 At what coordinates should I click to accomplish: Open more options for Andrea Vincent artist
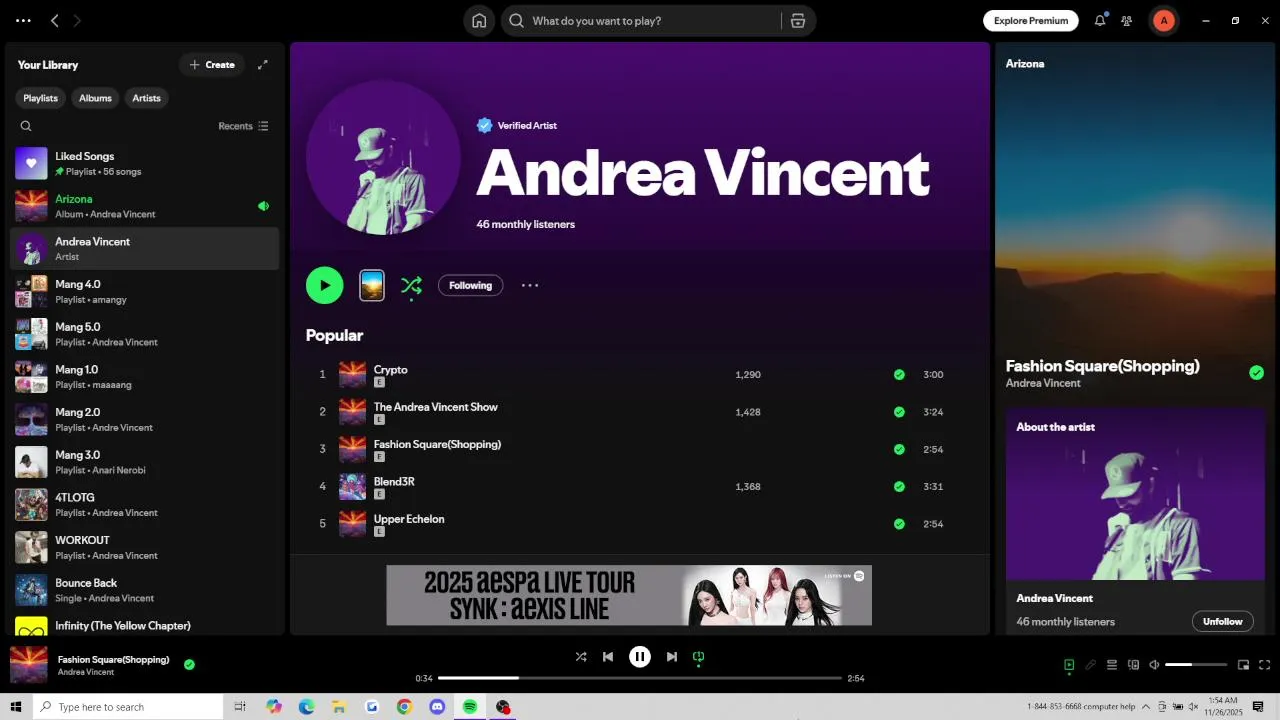click(530, 285)
